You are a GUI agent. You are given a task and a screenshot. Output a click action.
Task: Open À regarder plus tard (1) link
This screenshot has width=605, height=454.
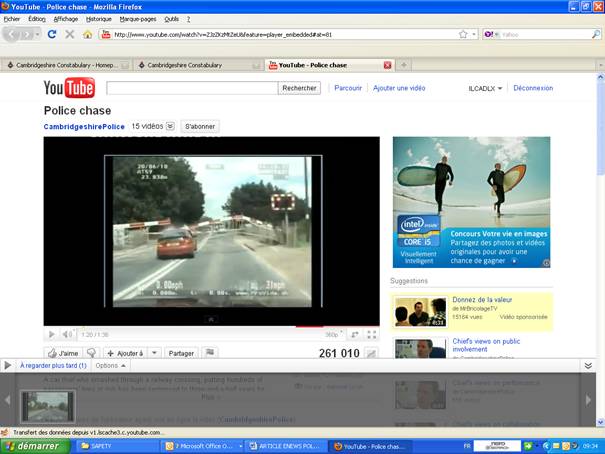[53, 365]
